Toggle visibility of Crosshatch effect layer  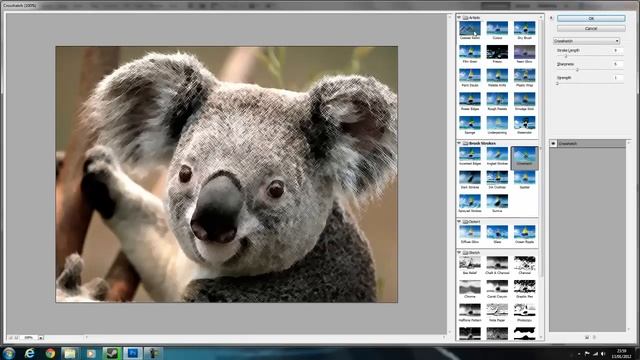553,143
